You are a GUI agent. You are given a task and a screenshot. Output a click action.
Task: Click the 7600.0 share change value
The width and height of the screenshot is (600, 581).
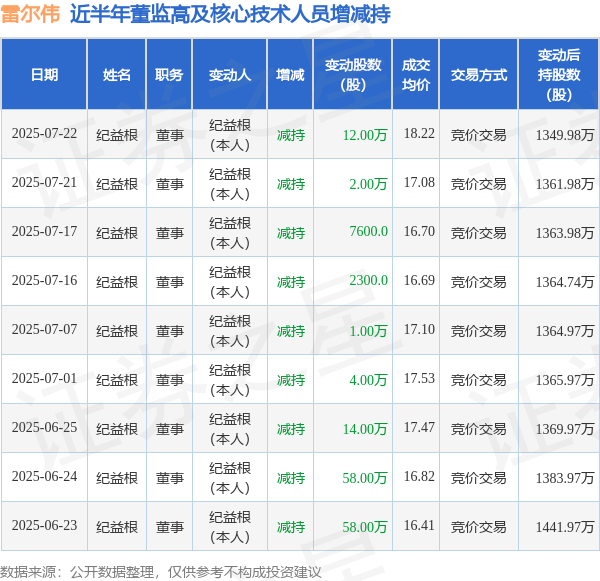pos(368,232)
